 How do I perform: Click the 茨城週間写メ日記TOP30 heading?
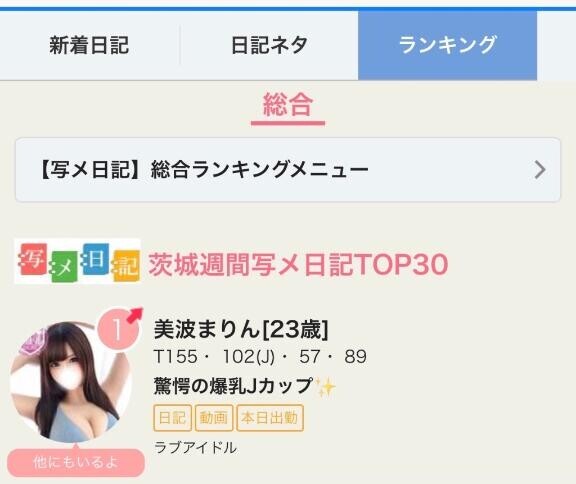[x=298, y=264]
